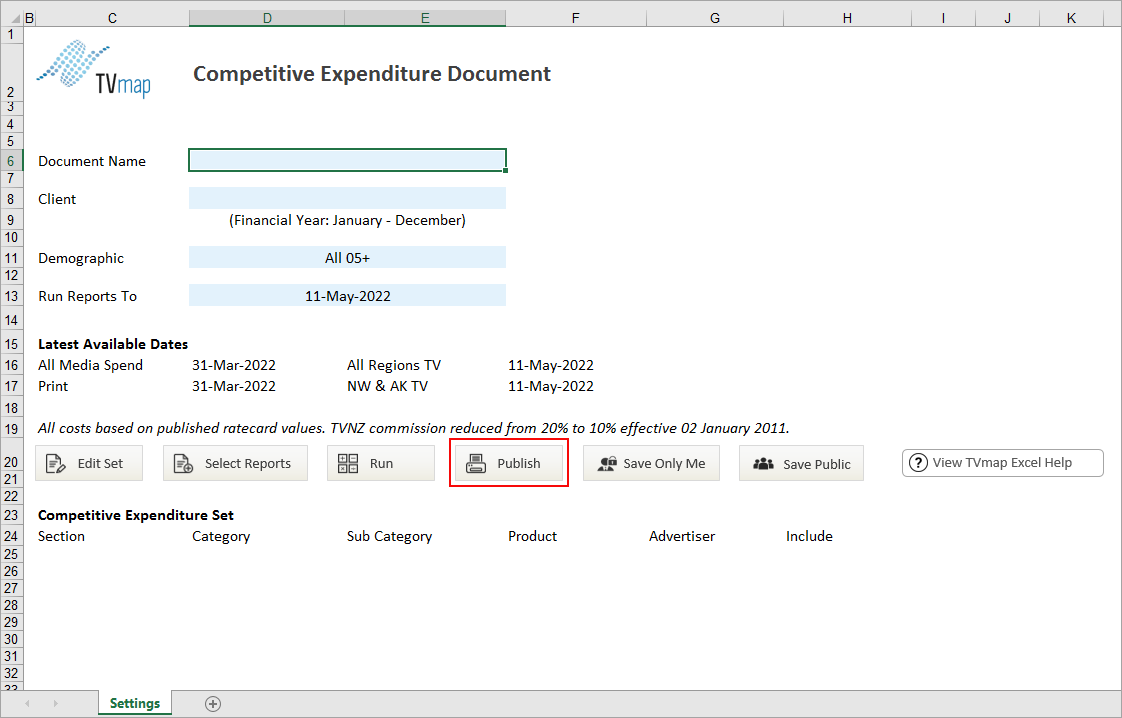Viewport: 1122px width, 718px height.
Task: Click the Advertiser column heading
Action: coord(682,536)
